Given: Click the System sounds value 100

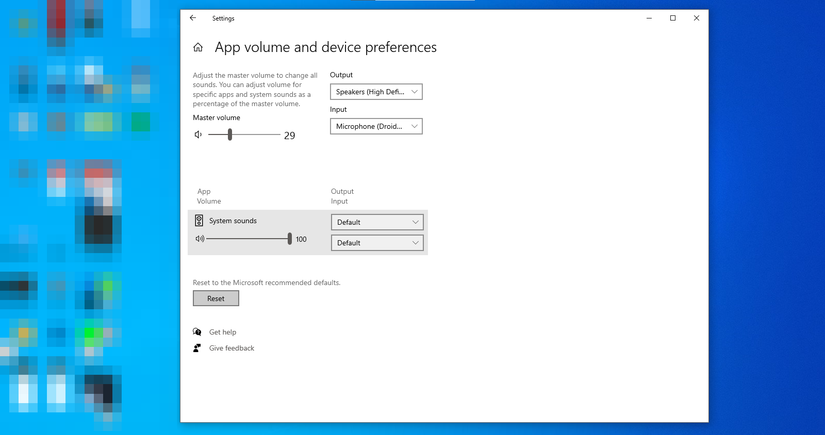Looking at the screenshot, I should coord(301,239).
